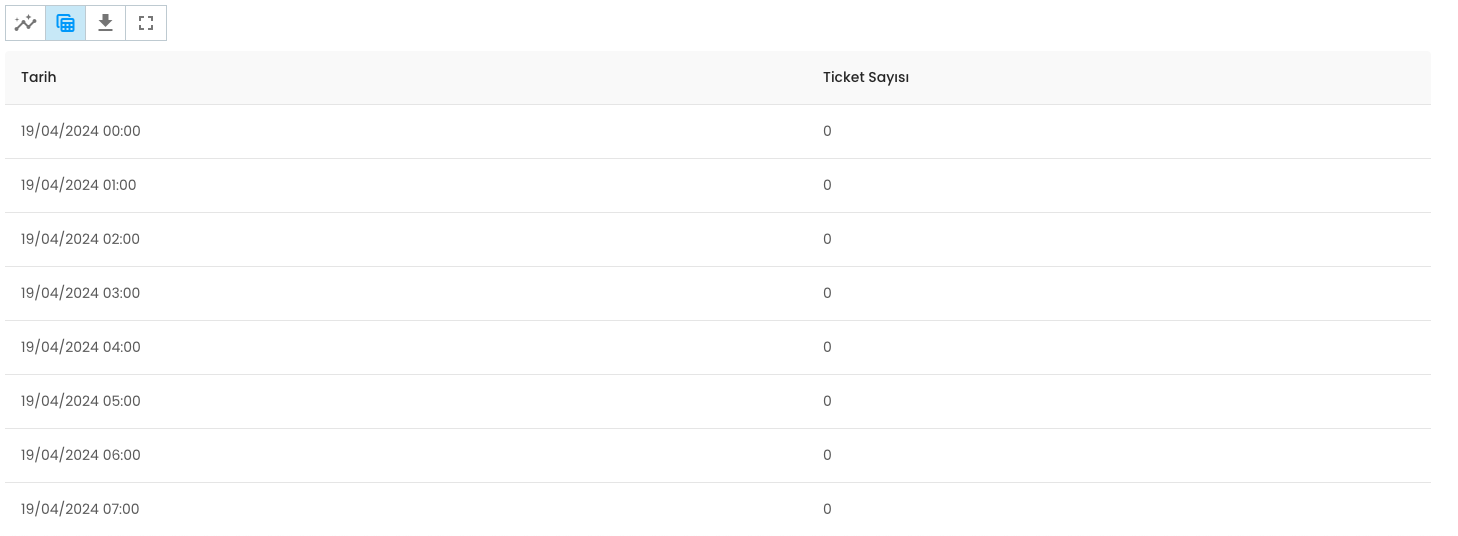This screenshot has height=536, width=1458.
Task: Click ticket count for 06:00 row
Action: 827,455
